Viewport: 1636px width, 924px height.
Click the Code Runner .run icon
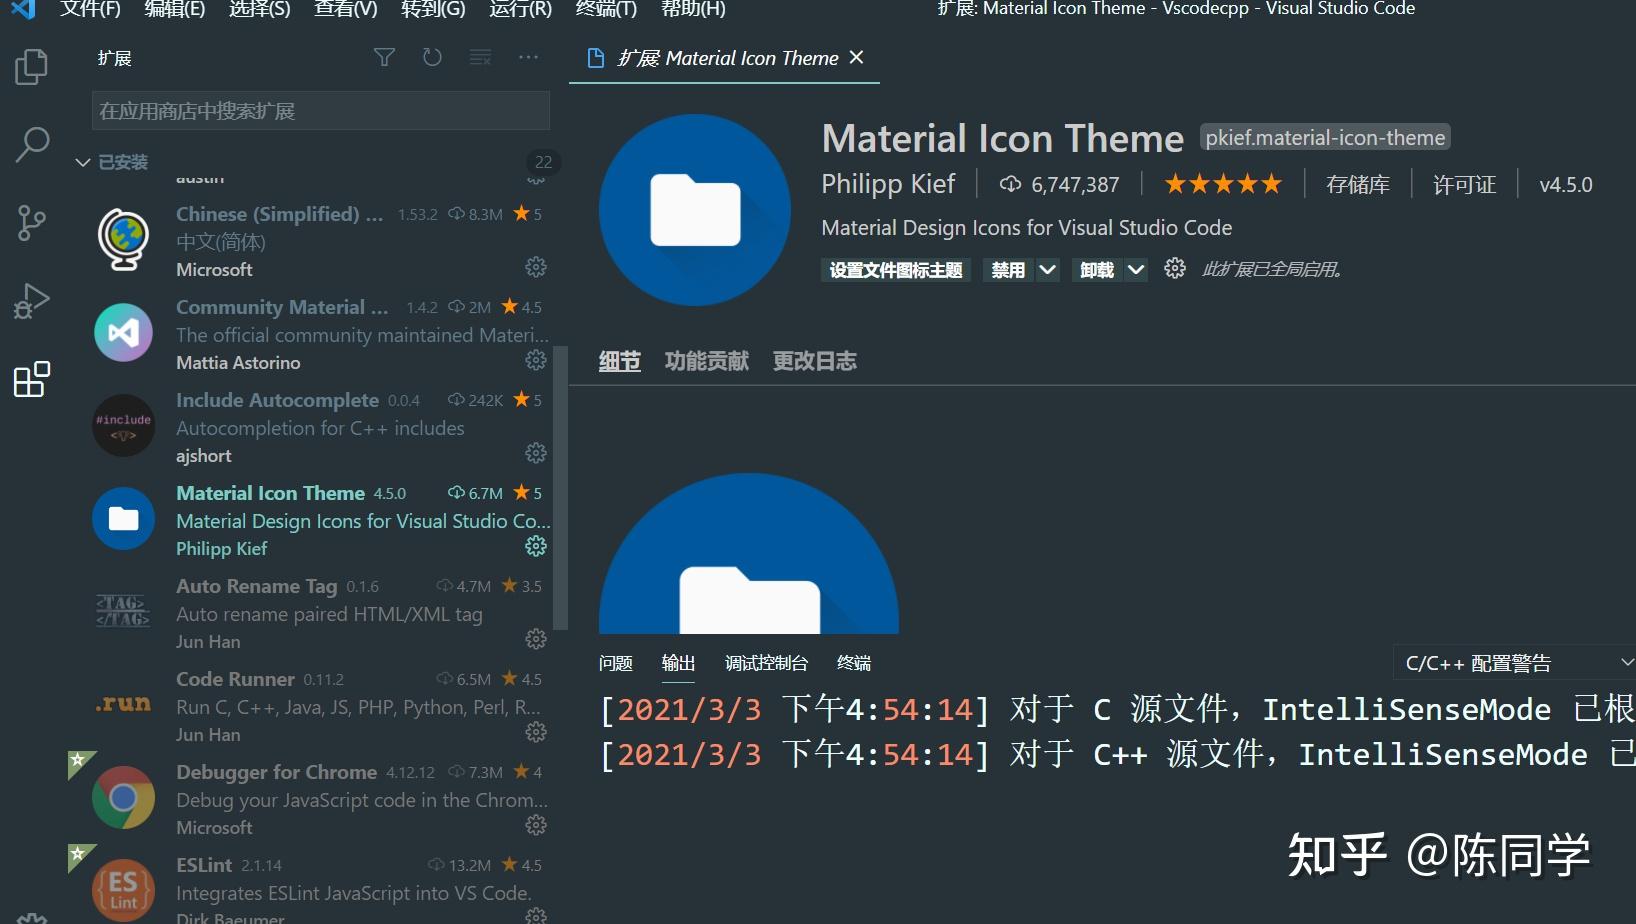(123, 704)
